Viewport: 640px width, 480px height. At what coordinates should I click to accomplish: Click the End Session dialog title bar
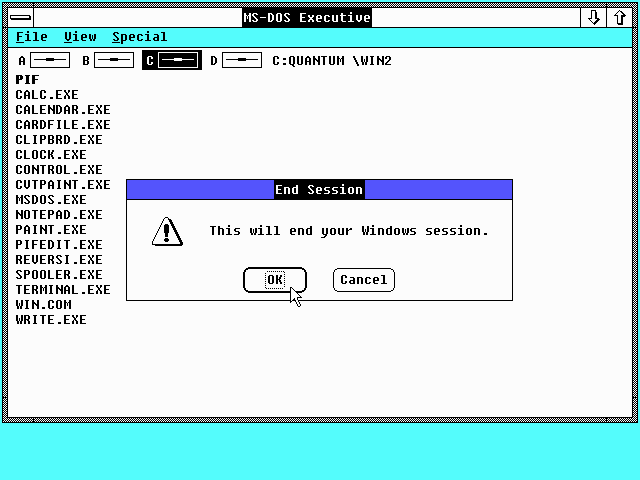point(319,189)
